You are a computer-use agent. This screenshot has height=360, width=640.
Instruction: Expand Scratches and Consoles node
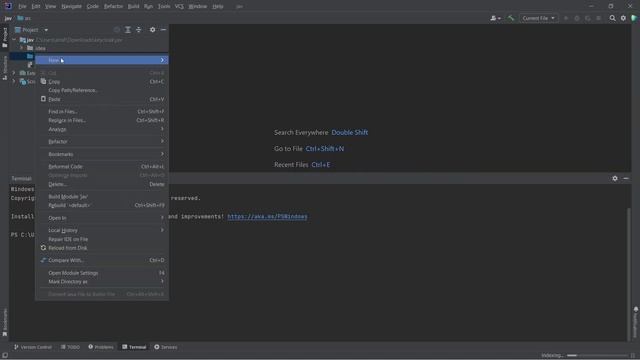14,81
